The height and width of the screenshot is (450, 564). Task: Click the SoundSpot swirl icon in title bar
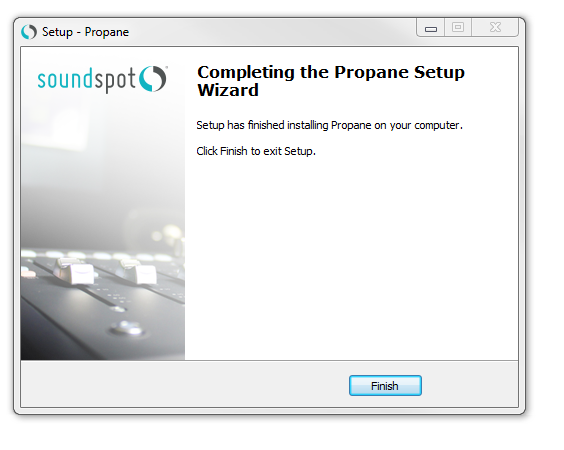pos(29,32)
